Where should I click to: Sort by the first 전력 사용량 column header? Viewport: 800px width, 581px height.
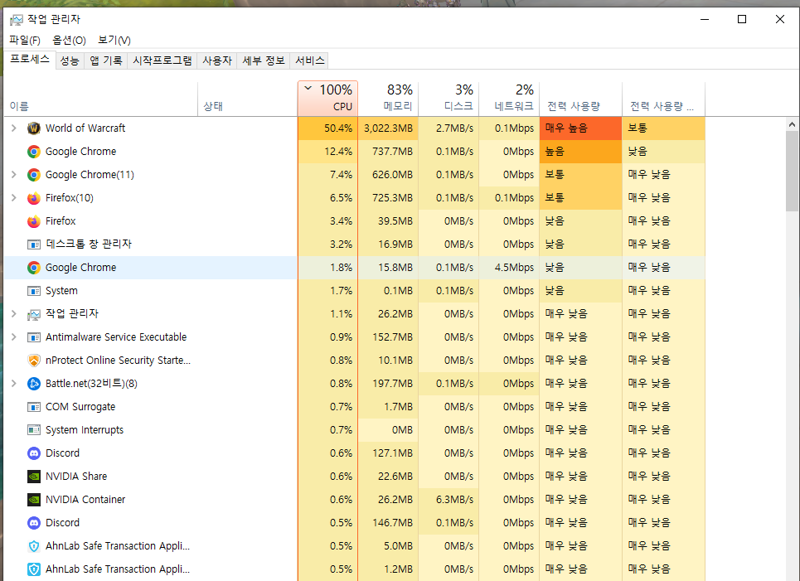coord(581,99)
